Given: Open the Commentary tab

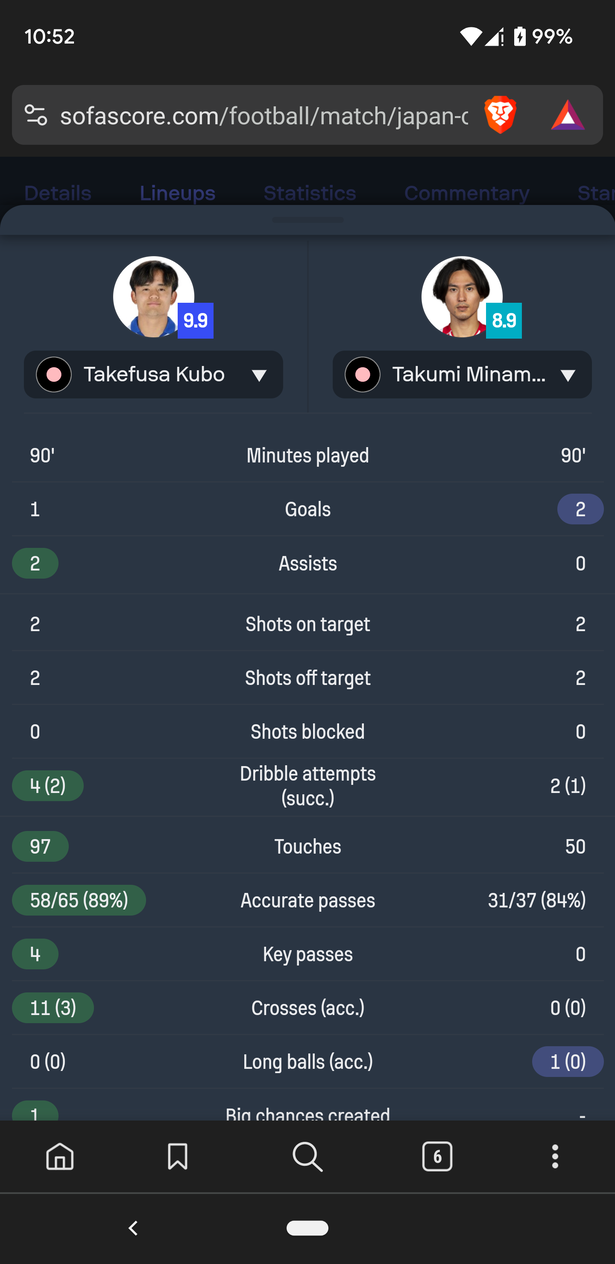Looking at the screenshot, I should (467, 193).
